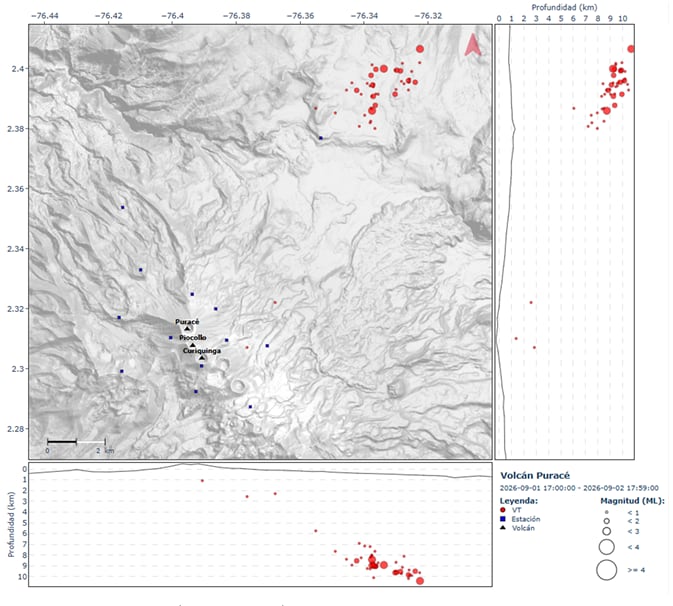Click the '-76.4' longitude tick label

click(172, 16)
